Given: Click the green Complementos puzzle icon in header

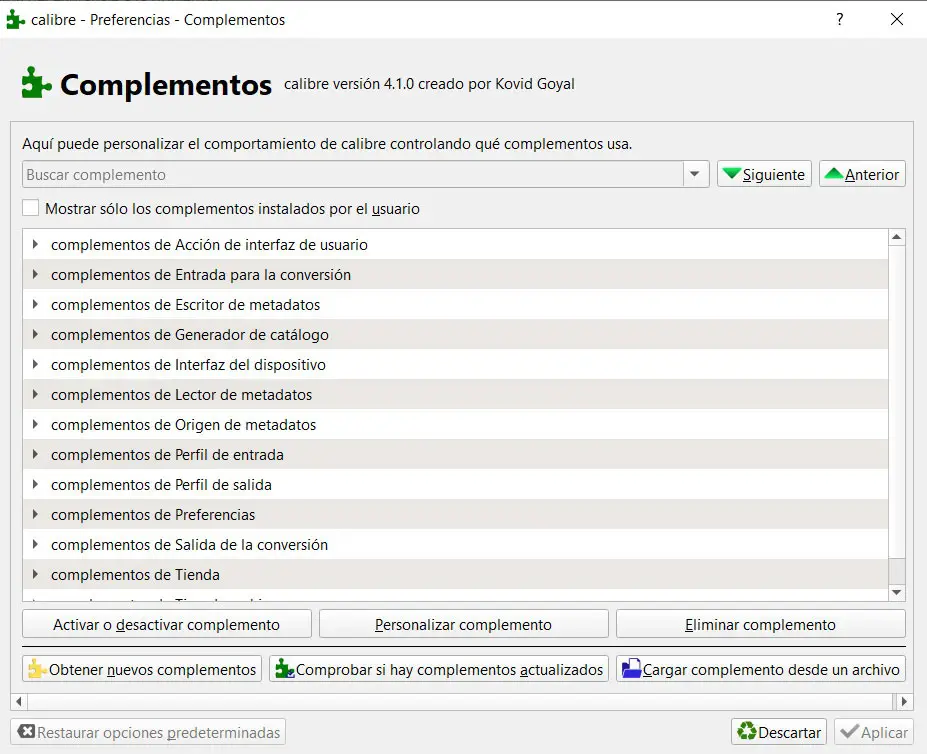Looking at the screenshot, I should pyautogui.click(x=36, y=82).
